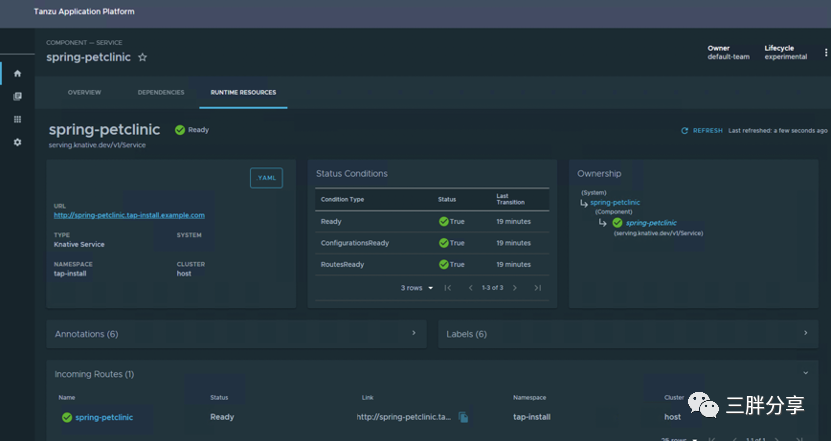Open the settings gear in sidebar
Screen dimensions: 832x442
pos(18,142)
